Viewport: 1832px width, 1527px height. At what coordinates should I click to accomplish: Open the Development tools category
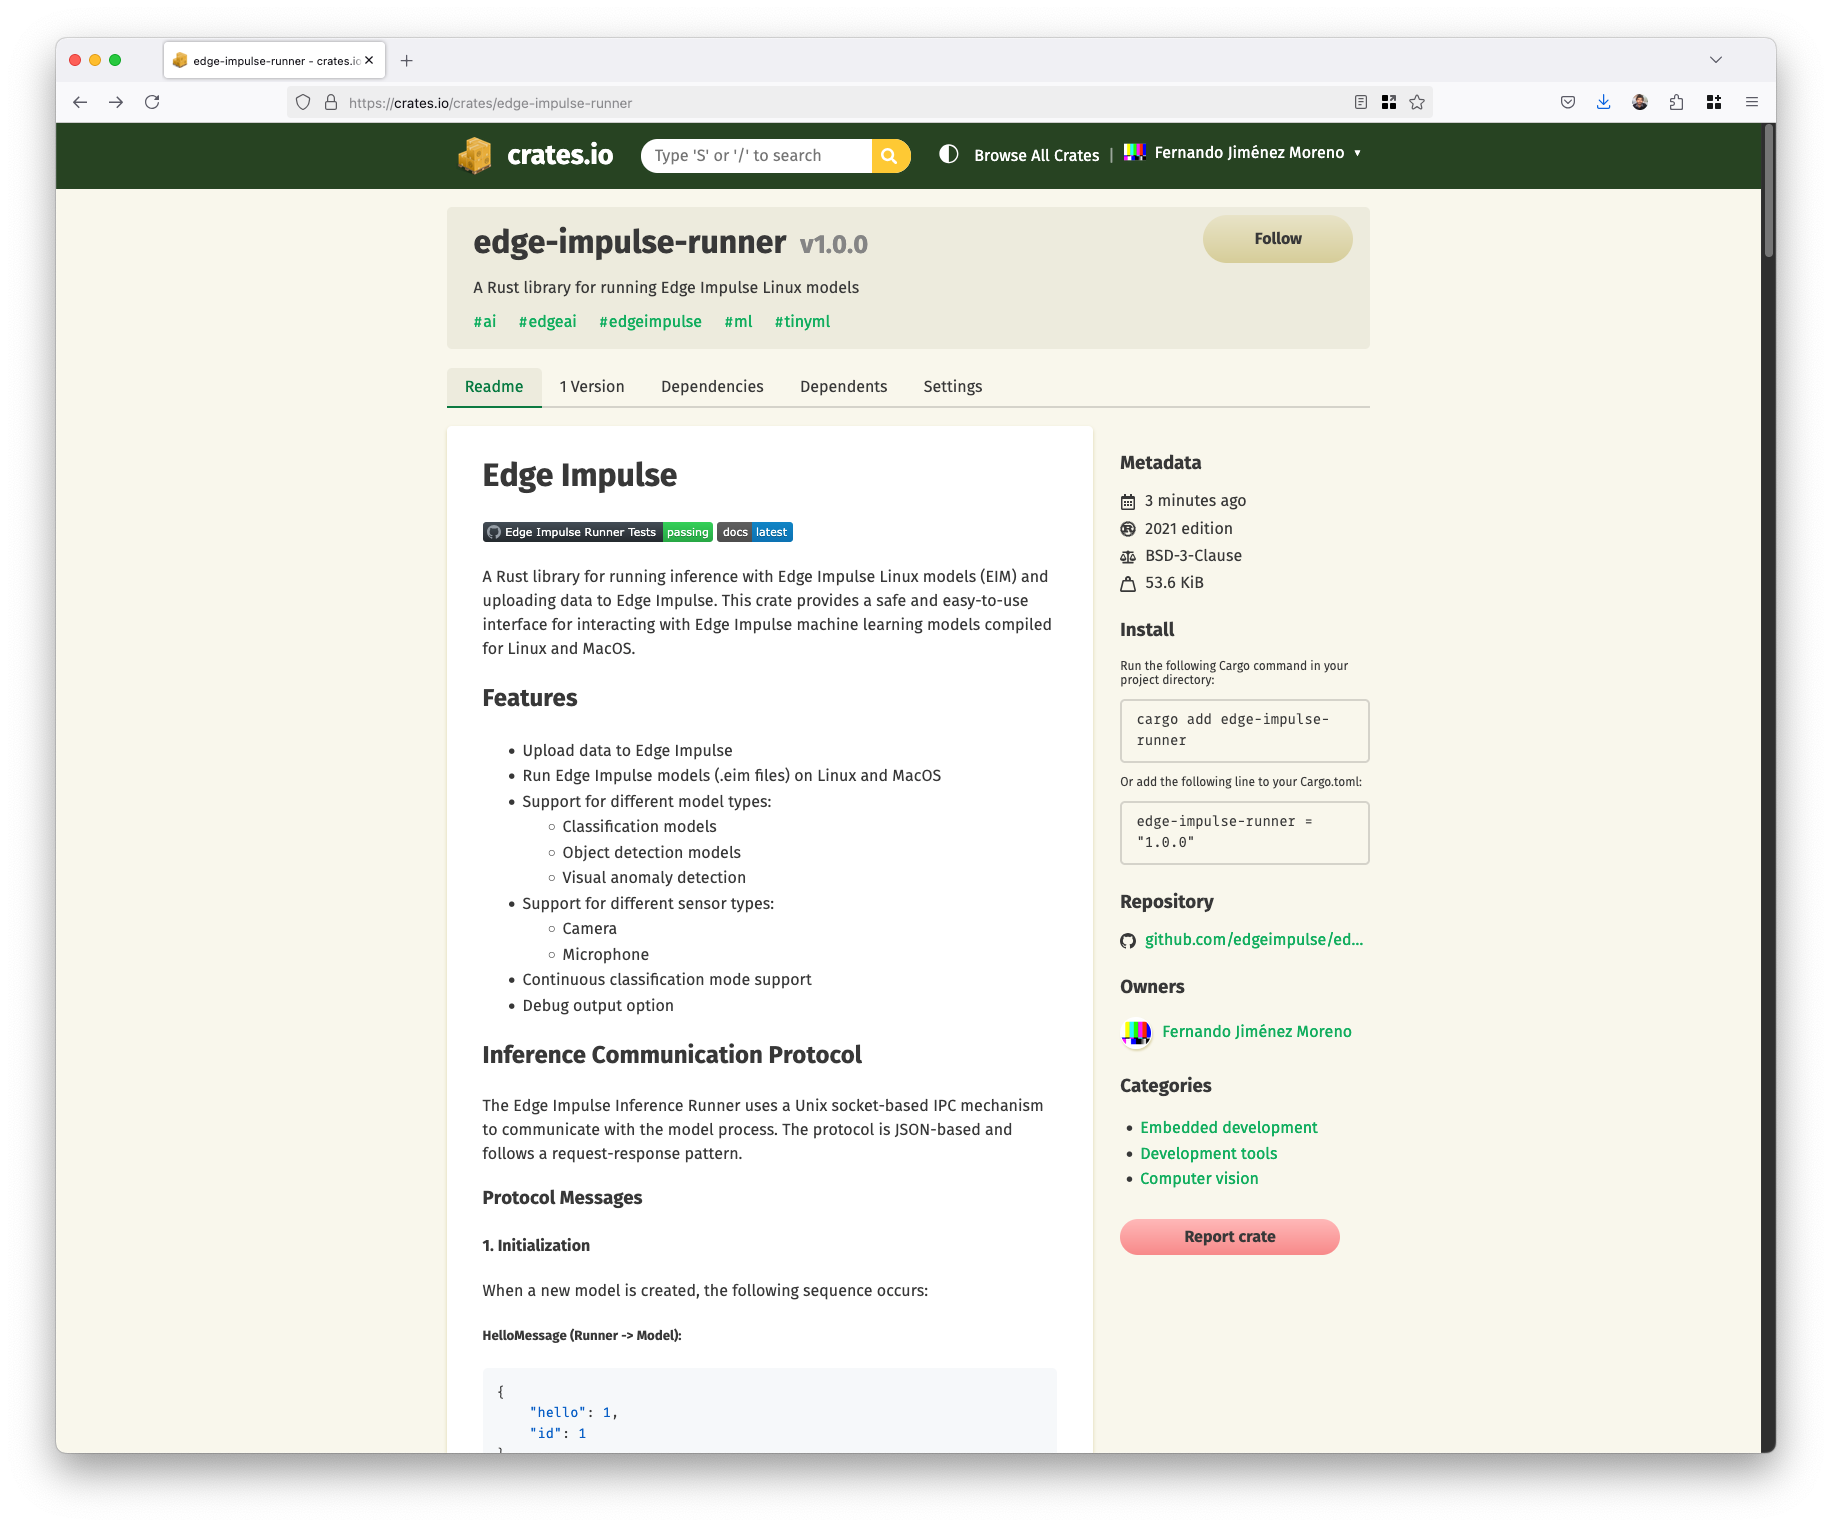tap(1209, 1153)
